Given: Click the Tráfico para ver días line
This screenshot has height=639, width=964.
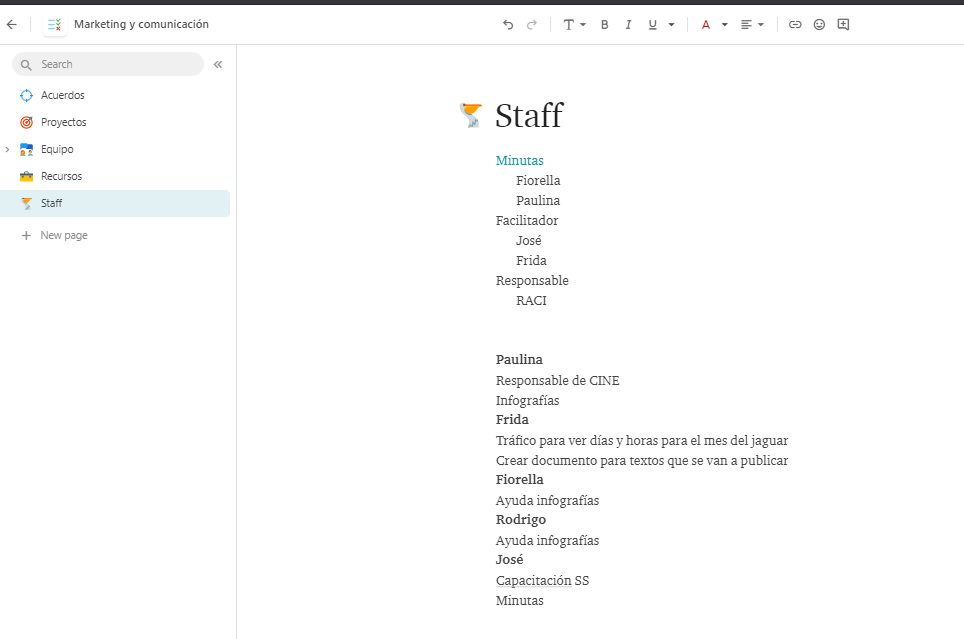Looking at the screenshot, I should click(642, 440).
